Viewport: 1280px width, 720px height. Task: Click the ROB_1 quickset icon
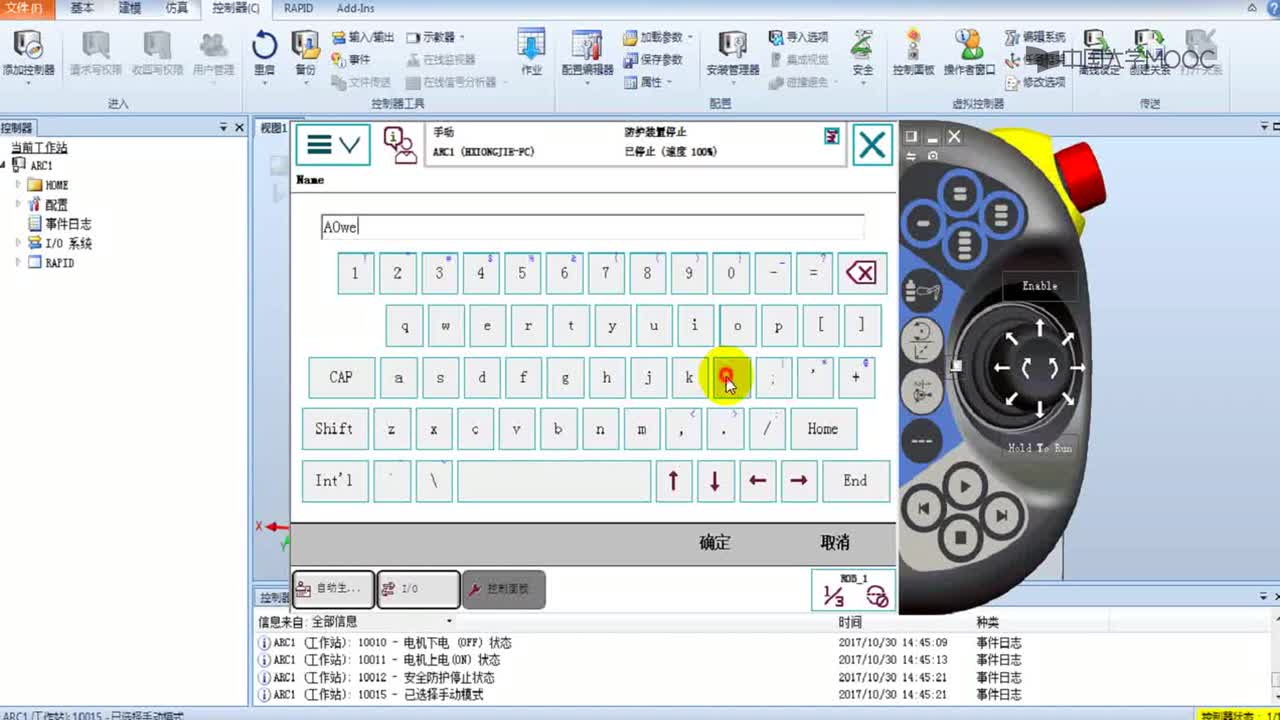coord(853,590)
